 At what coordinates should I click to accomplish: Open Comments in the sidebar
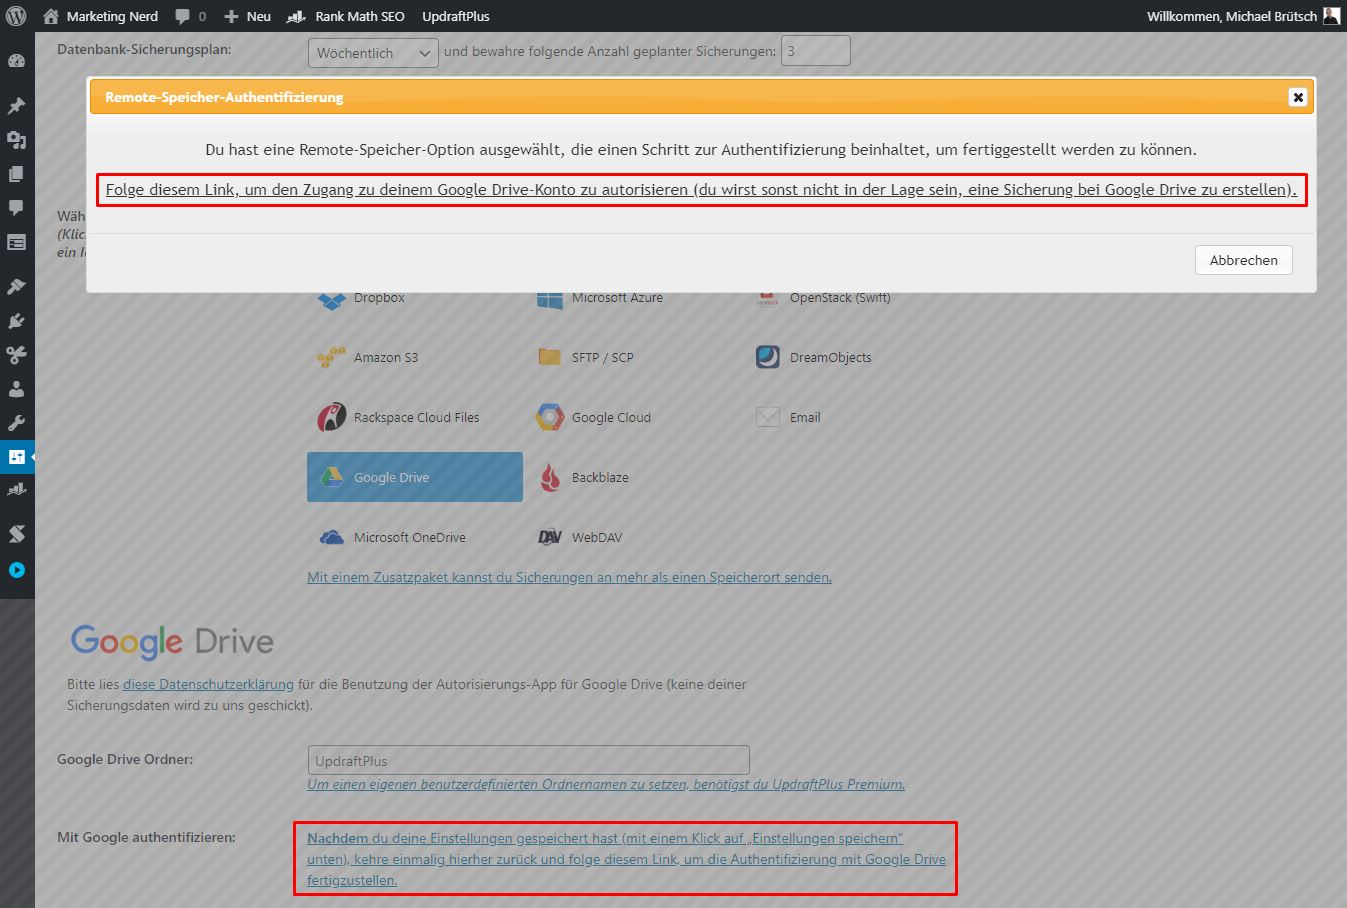pos(16,208)
